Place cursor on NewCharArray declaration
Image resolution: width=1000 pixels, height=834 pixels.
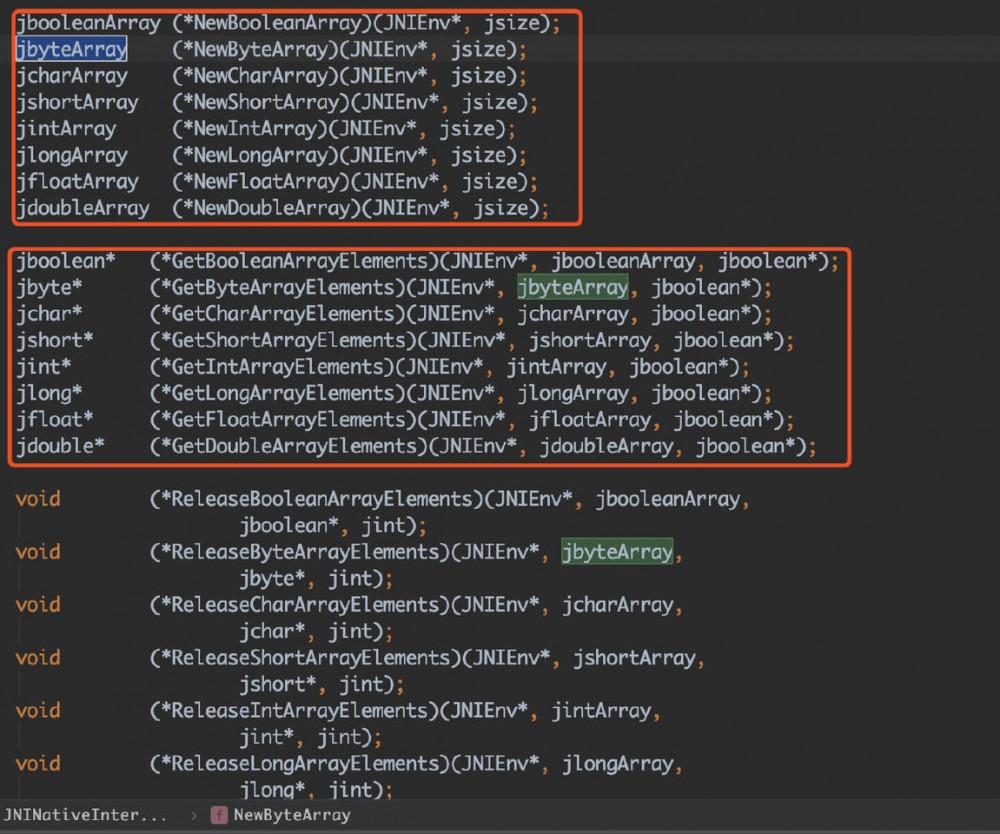click(267, 76)
